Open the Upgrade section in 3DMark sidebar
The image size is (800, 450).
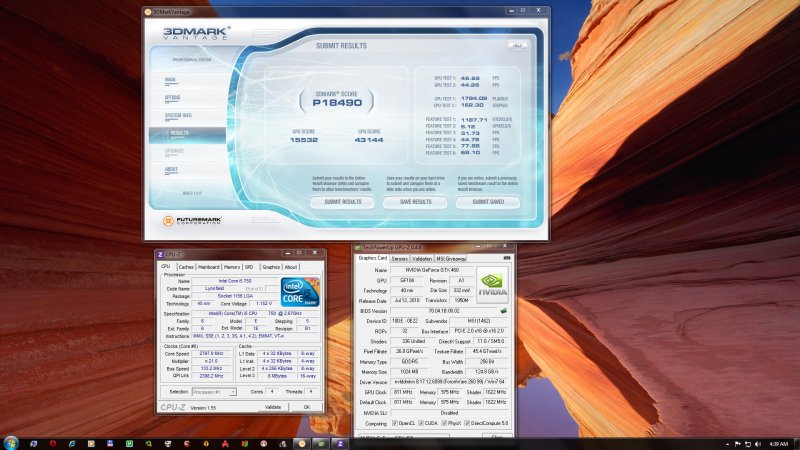[174, 151]
